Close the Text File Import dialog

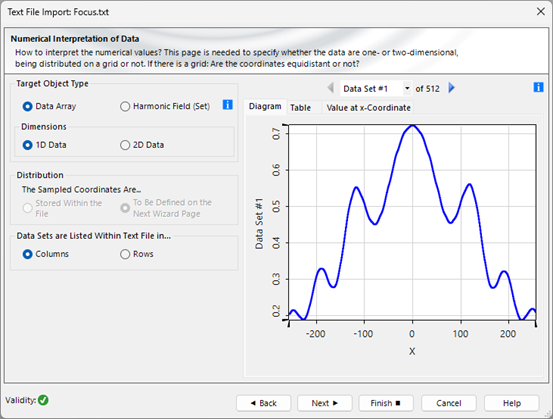(x=541, y=12)
